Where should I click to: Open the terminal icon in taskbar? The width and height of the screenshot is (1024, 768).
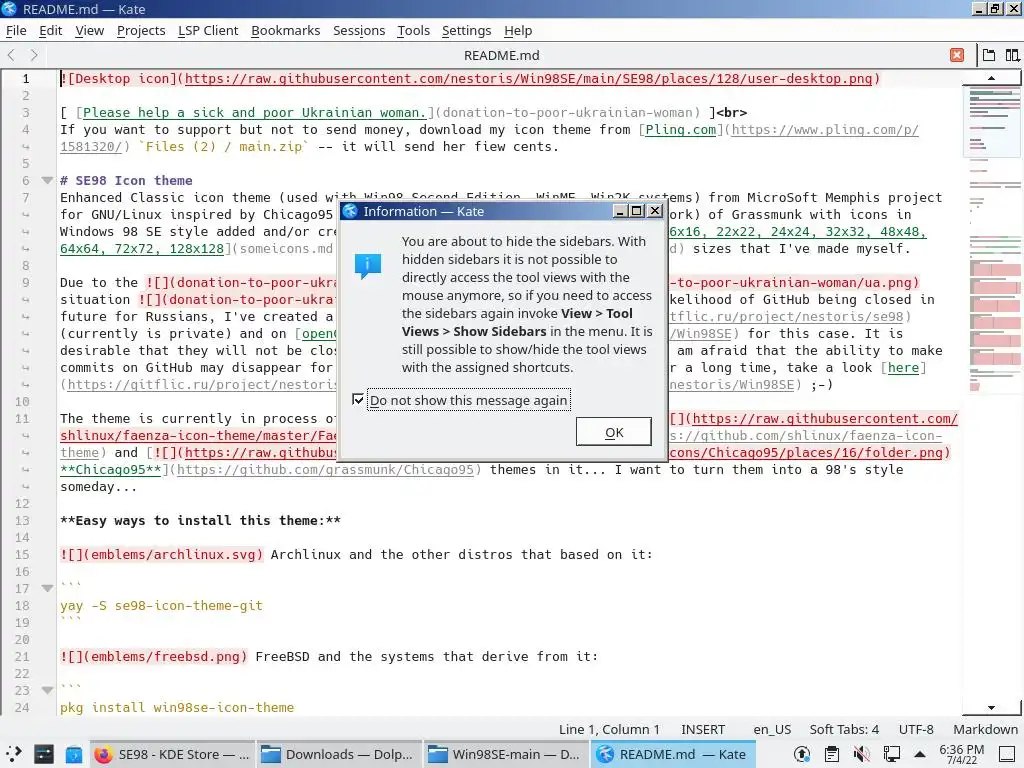(x=44, y=754)
